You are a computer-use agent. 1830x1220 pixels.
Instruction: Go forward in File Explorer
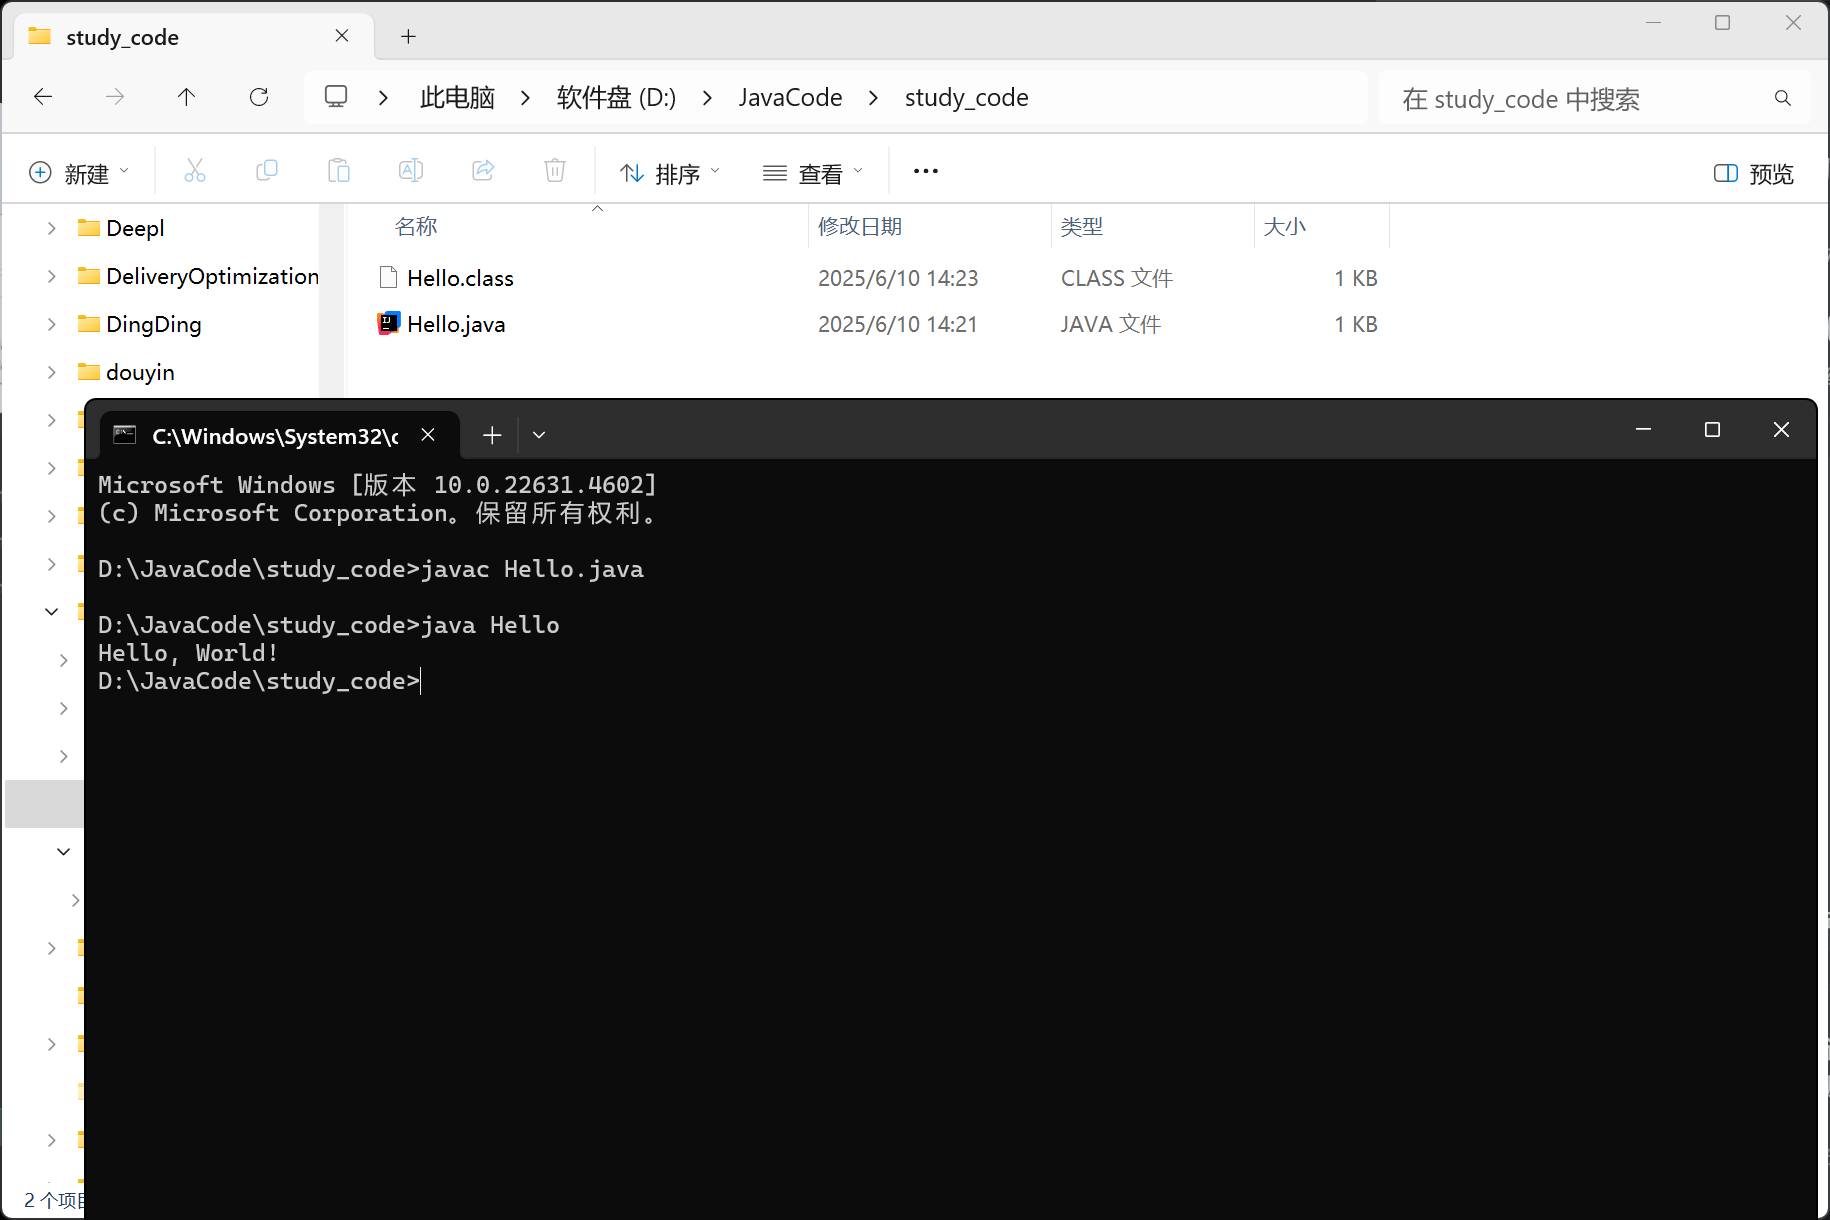(x=115, y=97)
